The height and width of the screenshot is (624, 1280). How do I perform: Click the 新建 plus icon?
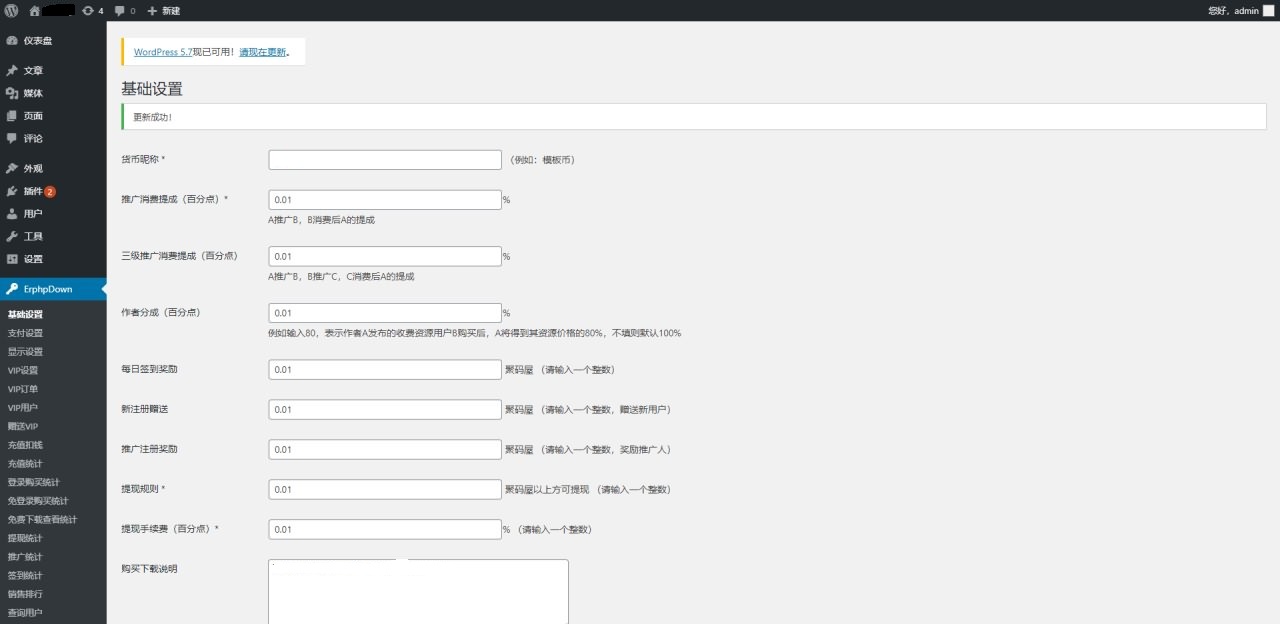tap(152, 10)
